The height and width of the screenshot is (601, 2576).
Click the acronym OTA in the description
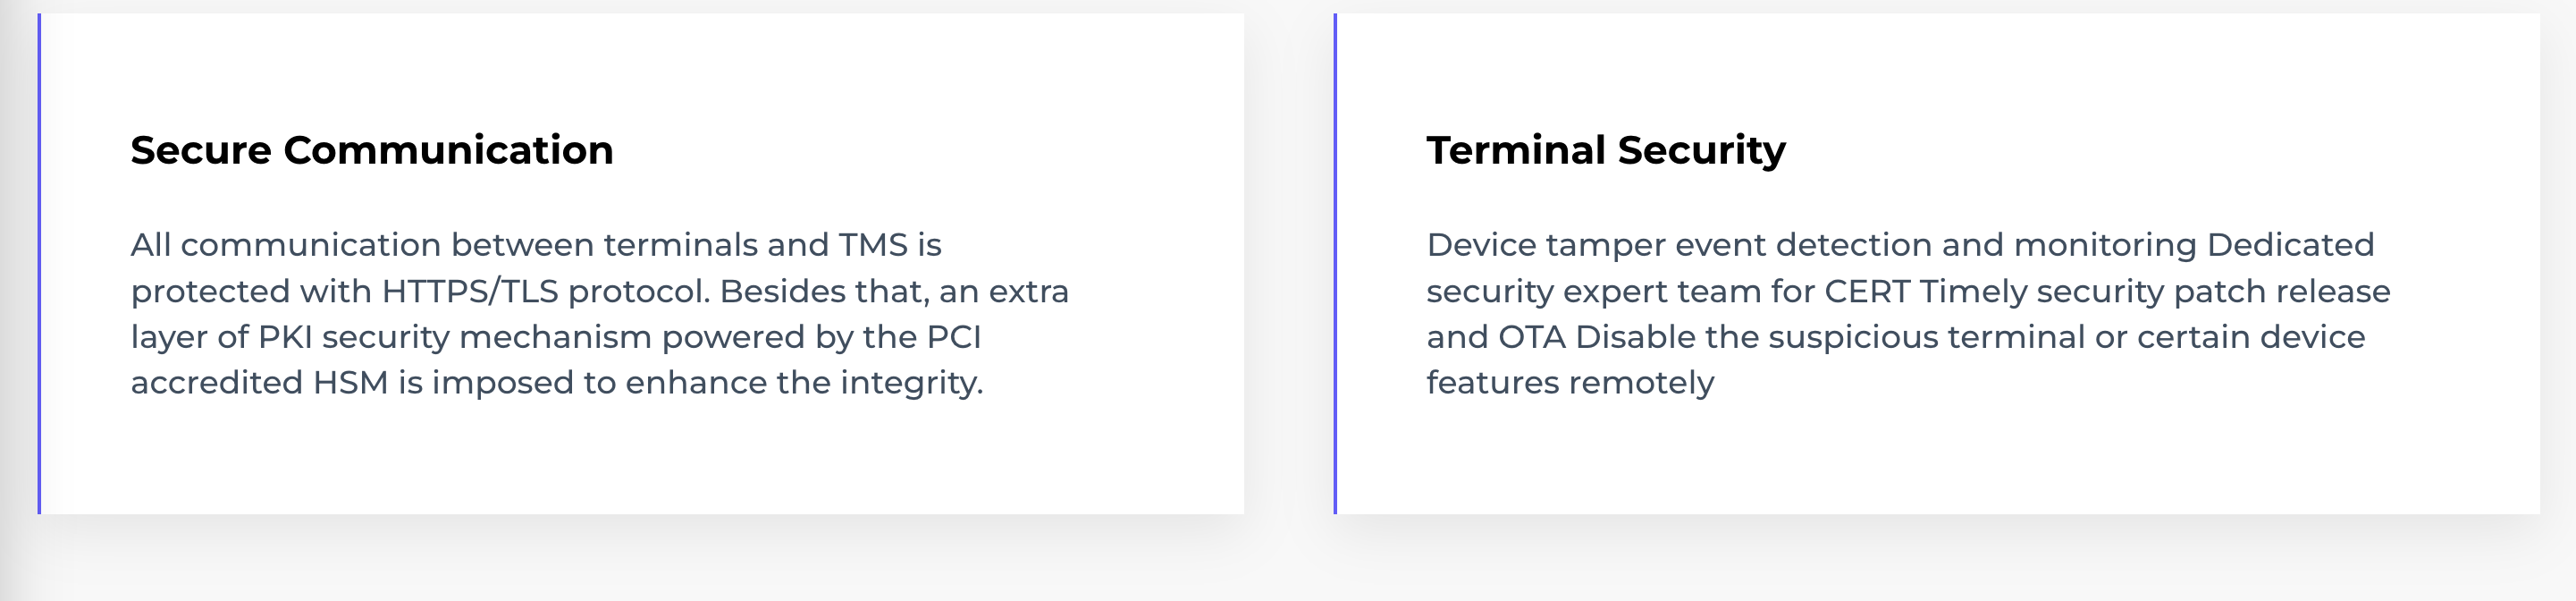click(x=1531, y=337)
